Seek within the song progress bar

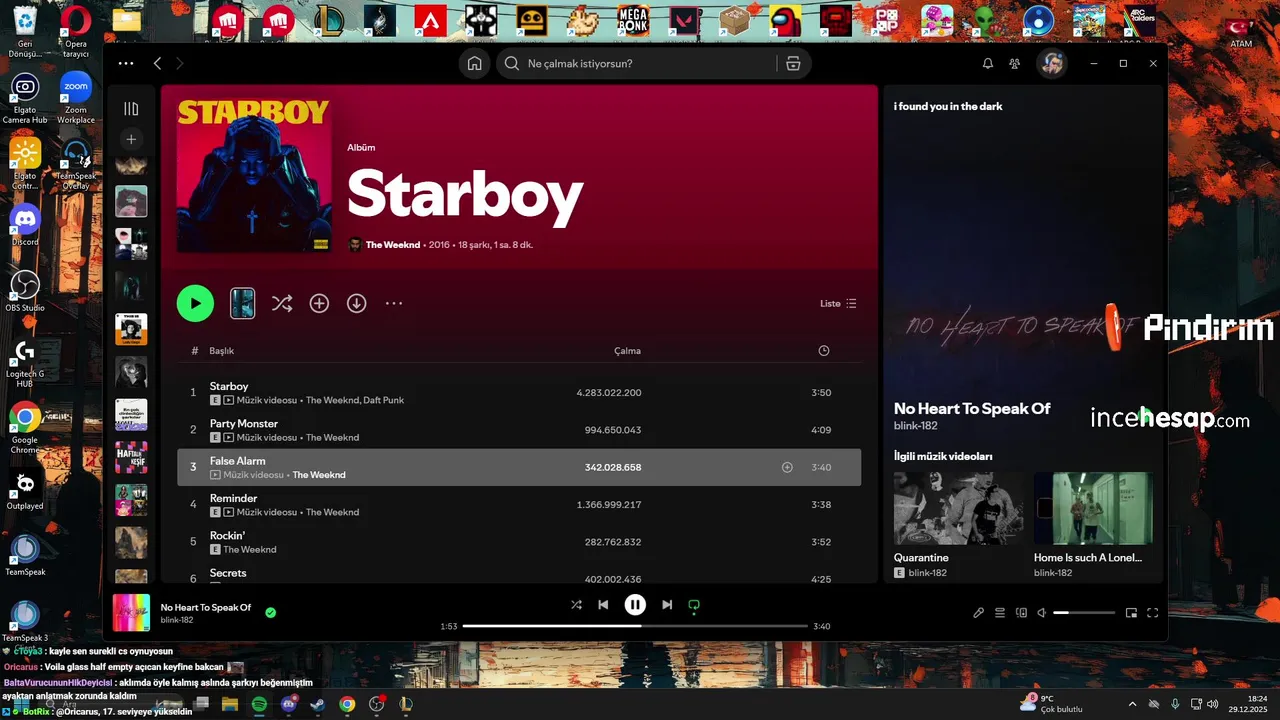[635, 626]
